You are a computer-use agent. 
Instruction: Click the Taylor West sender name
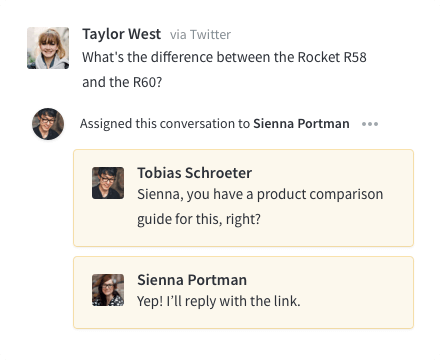[x=122, y=34]
